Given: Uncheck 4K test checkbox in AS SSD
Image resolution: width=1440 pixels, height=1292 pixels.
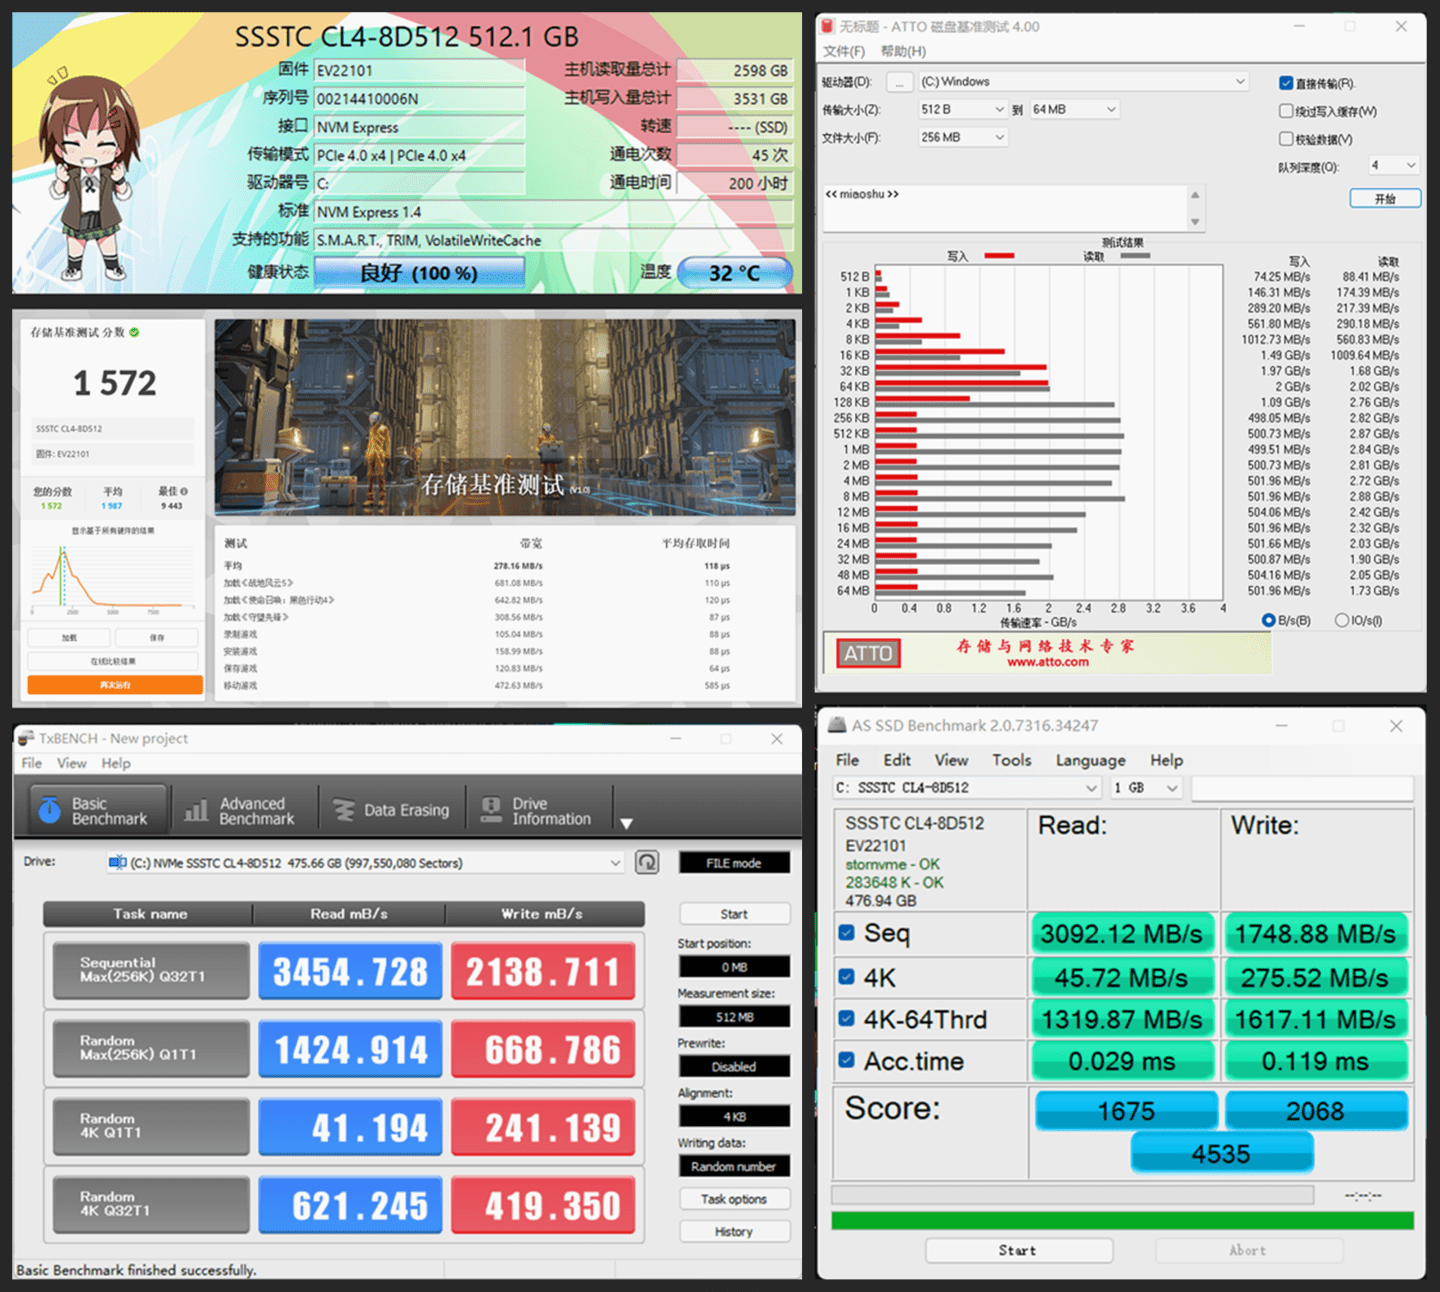Looking at the screenshot, I should click(x=846, y=976).
